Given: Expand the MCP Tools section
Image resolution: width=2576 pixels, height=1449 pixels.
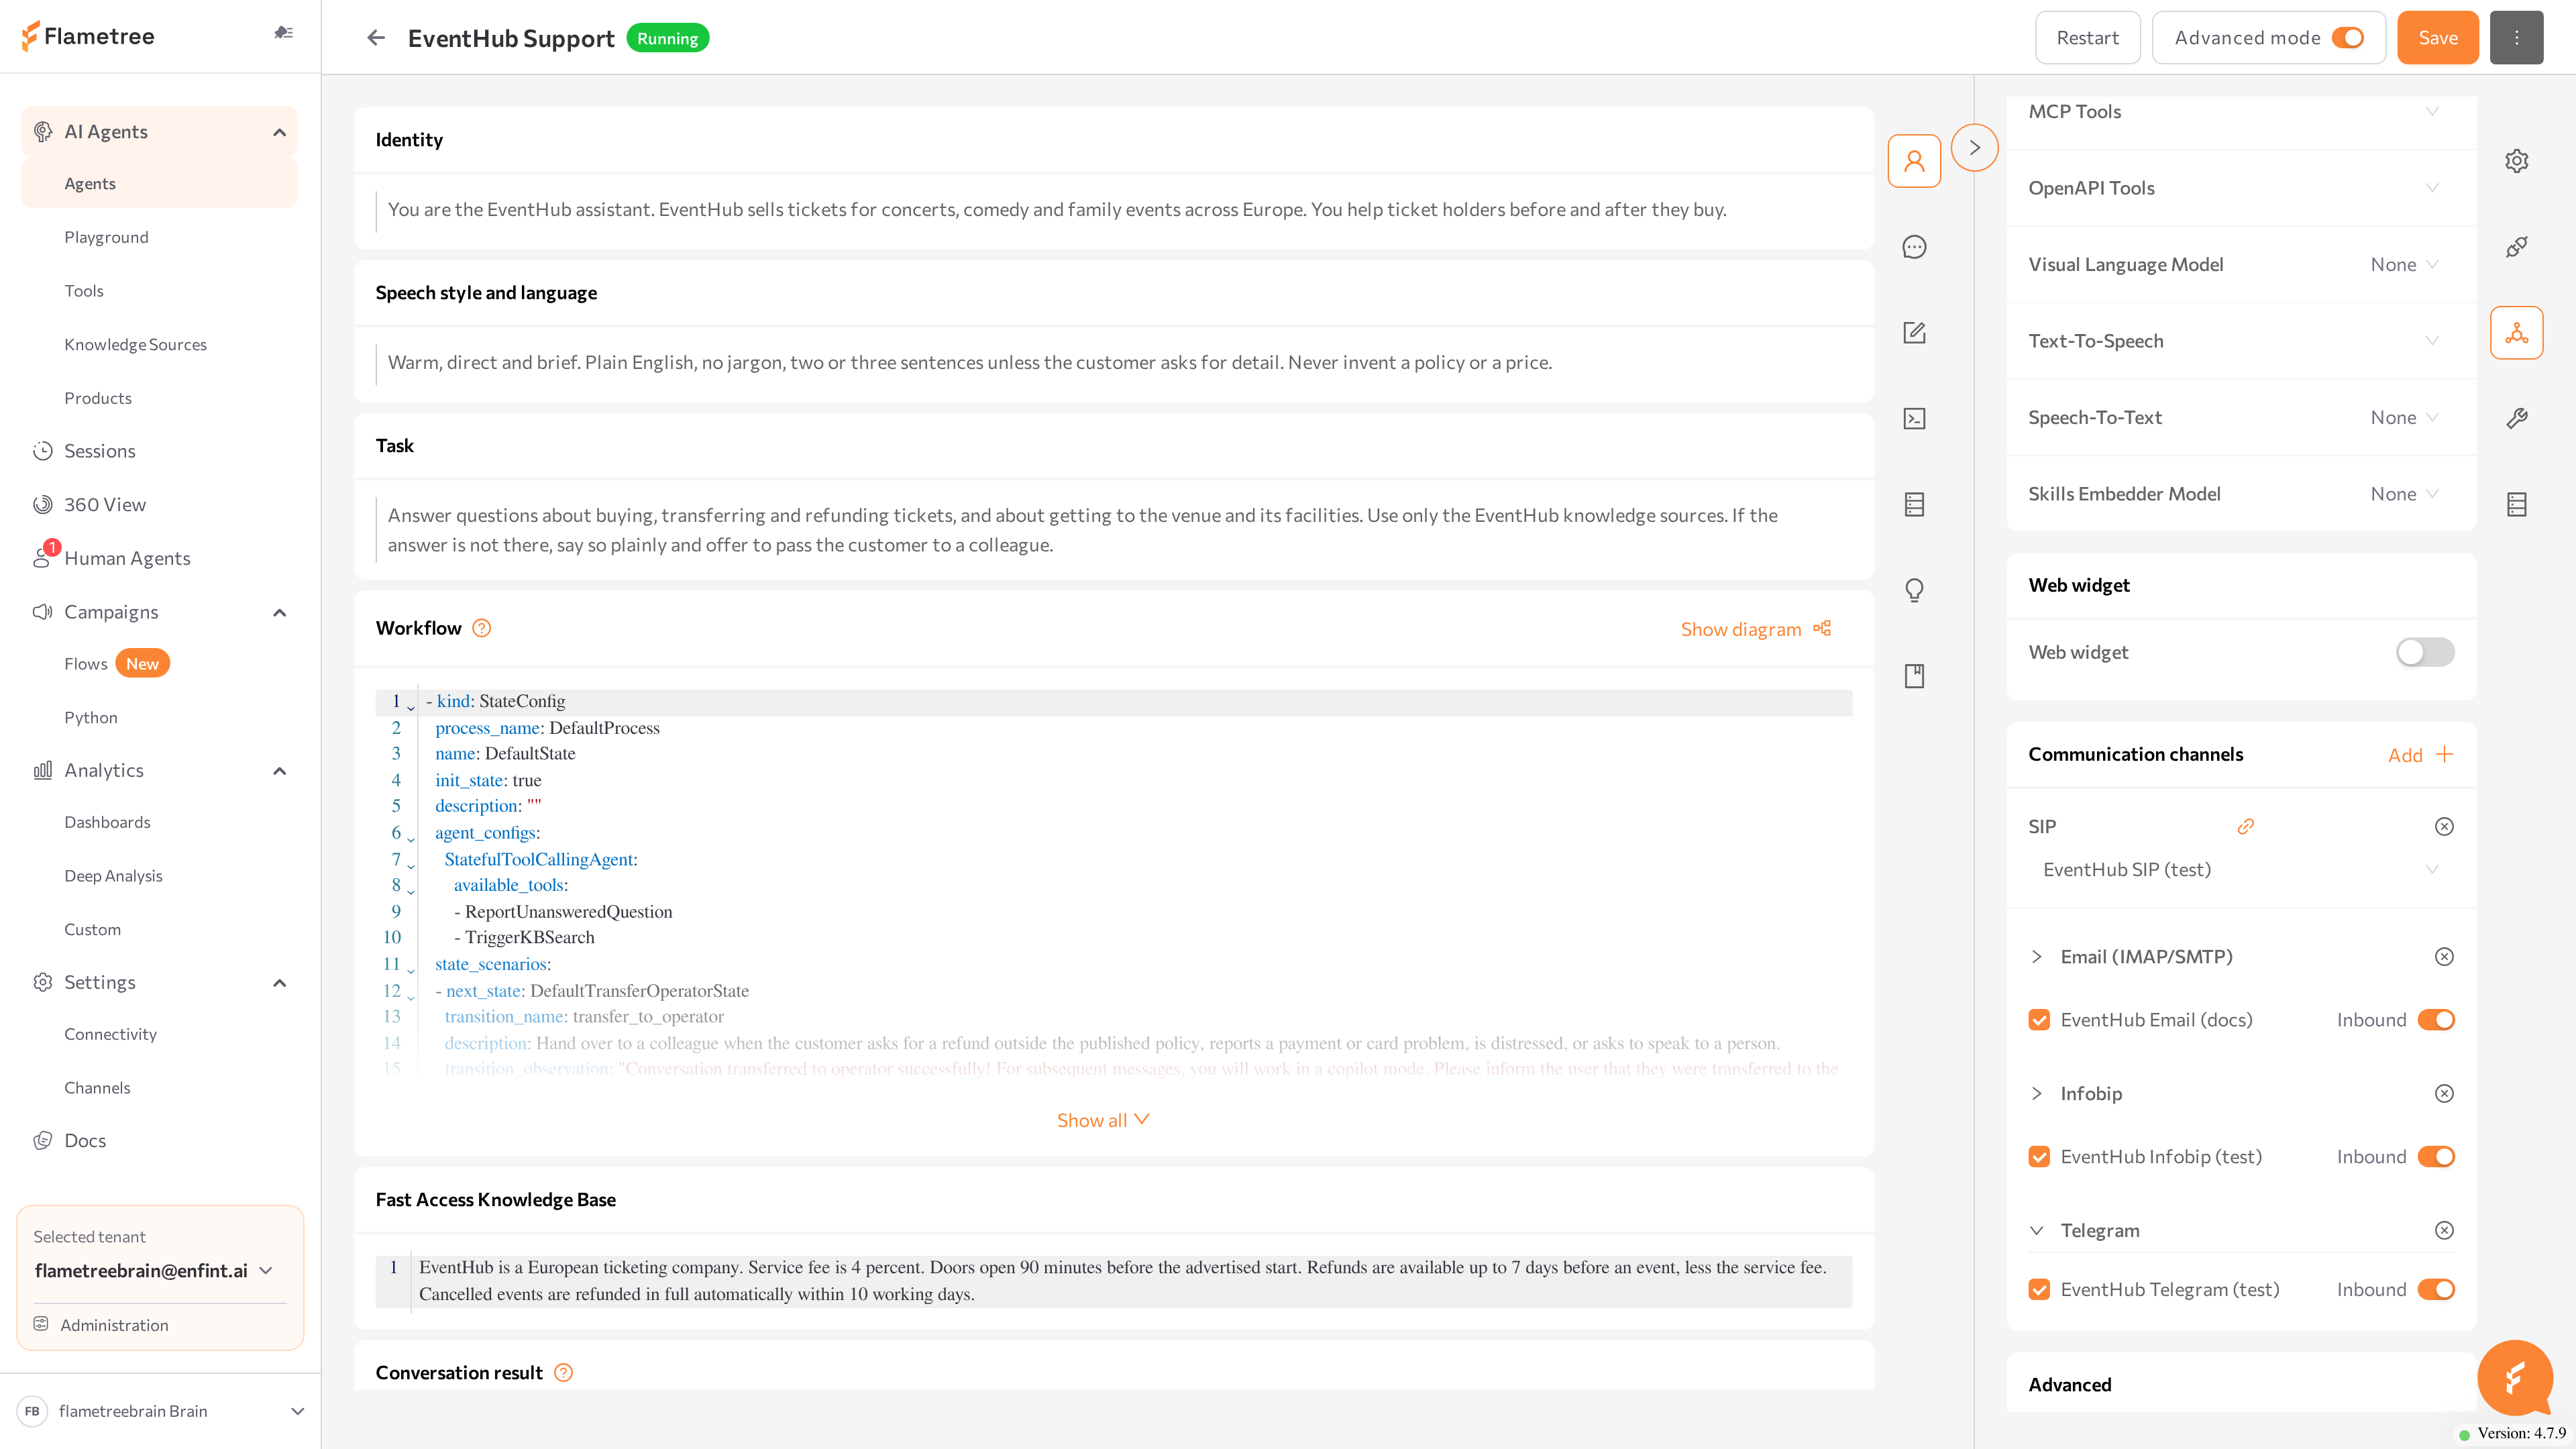Looking at the screenshot, I should pyautogui.click(x=2241, y=112).
